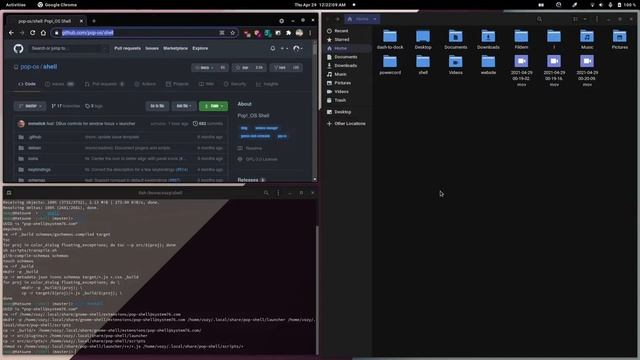Select Home in Files sidebar
This screenshot has height=360, width=640.
pos(340,48)
